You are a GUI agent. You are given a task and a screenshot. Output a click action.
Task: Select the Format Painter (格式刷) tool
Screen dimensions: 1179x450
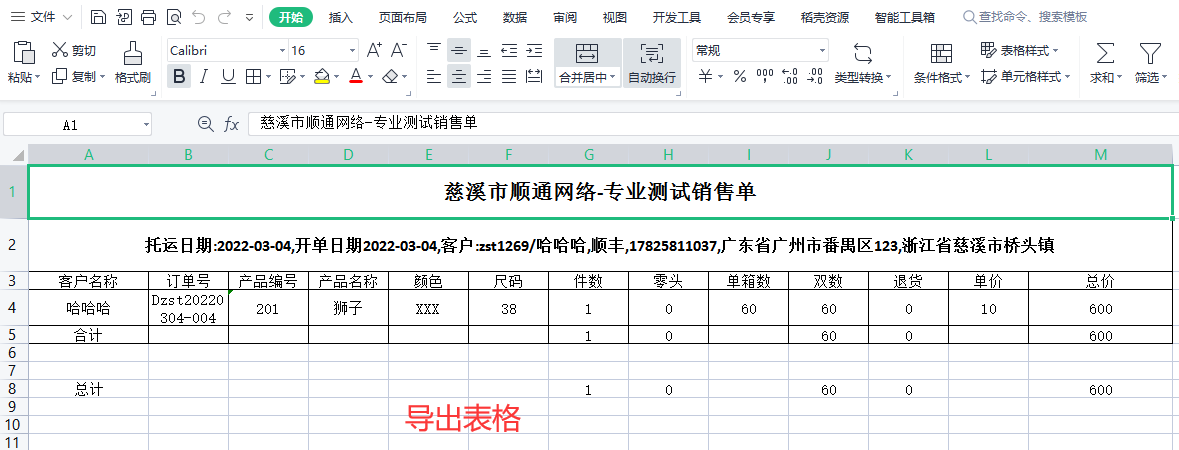[132, 62]
